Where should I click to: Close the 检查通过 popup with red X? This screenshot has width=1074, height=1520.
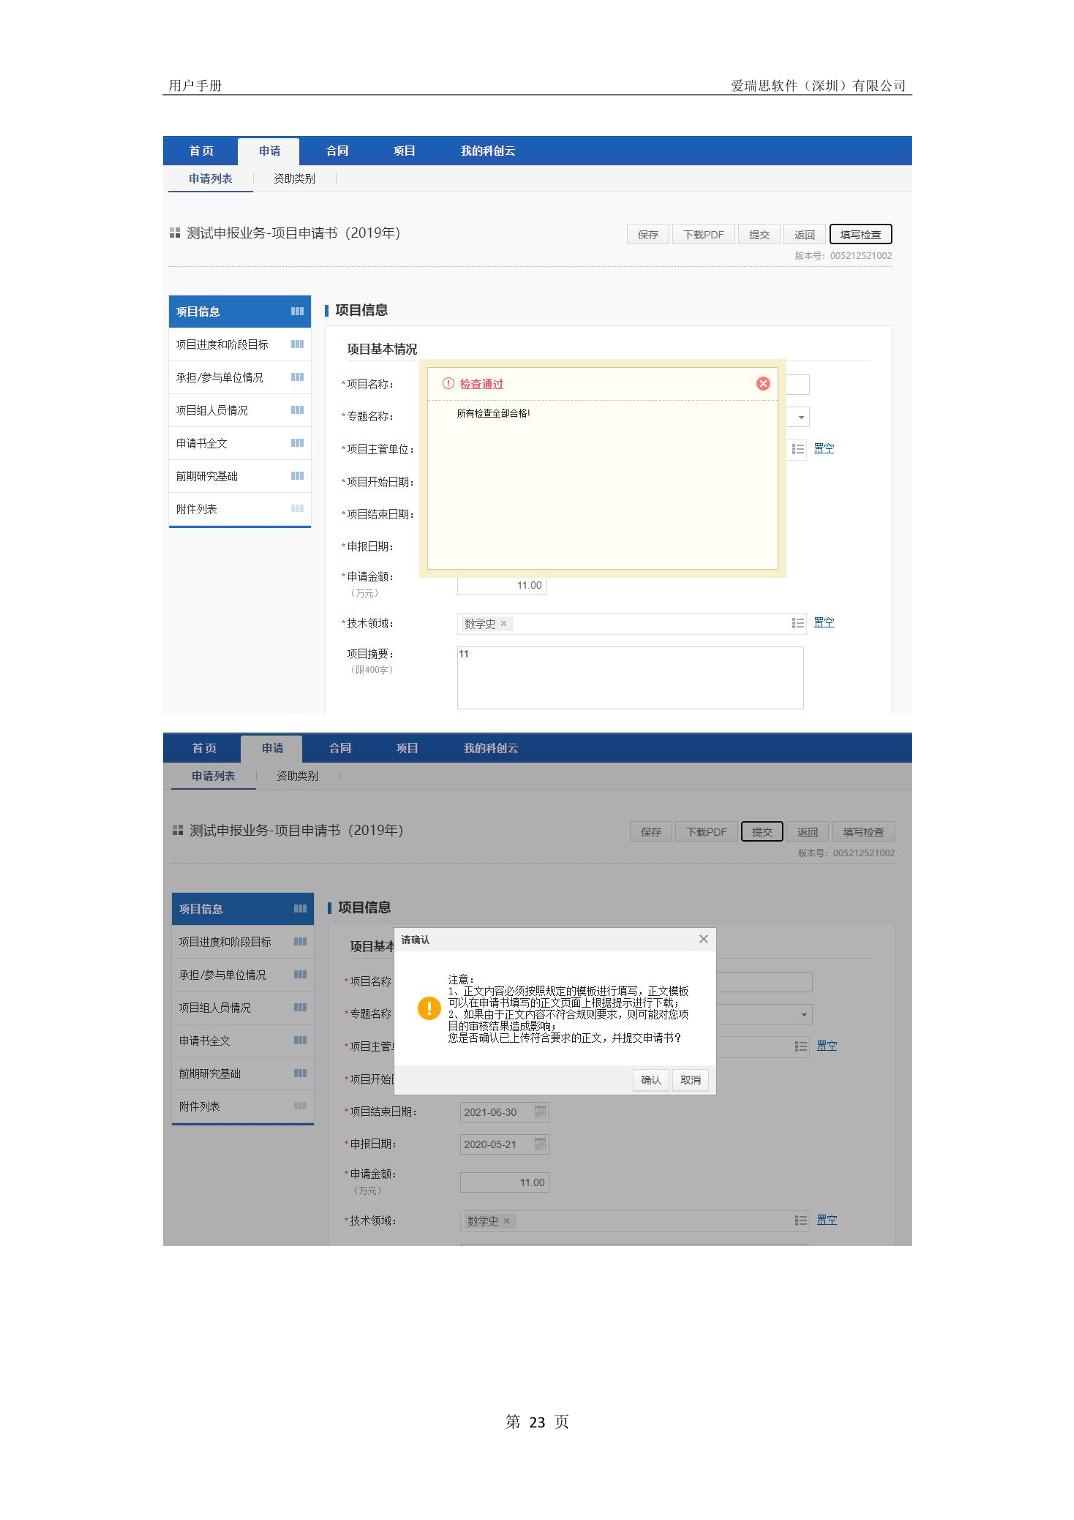763,384
